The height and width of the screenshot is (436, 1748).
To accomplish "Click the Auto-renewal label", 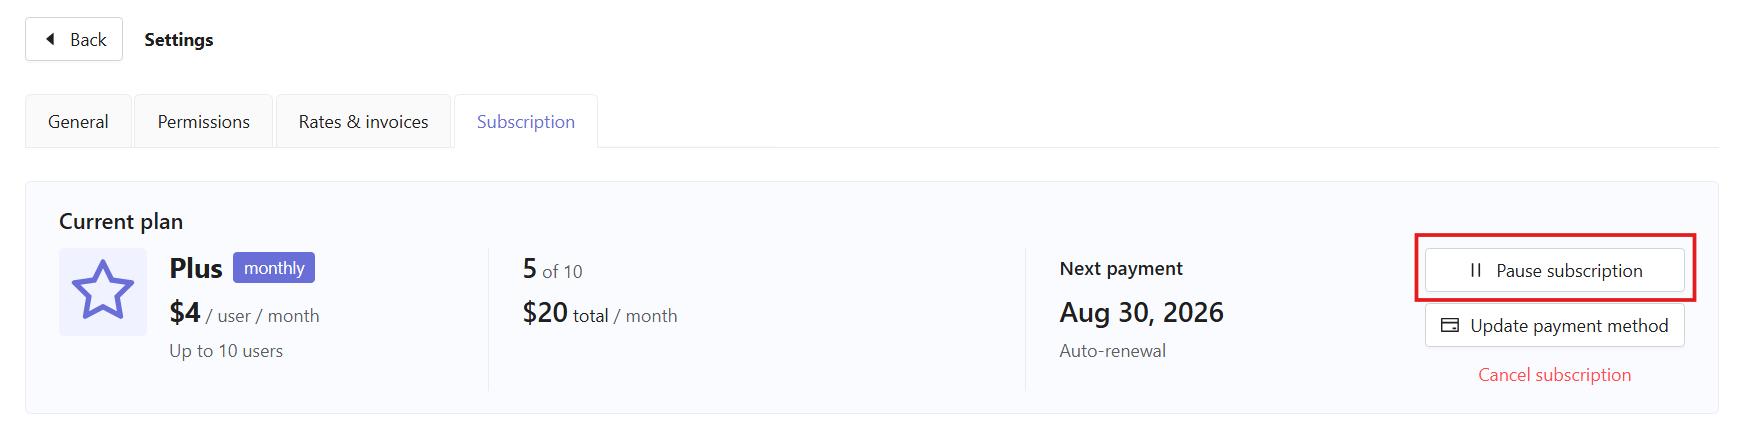I will point(1113,351).
